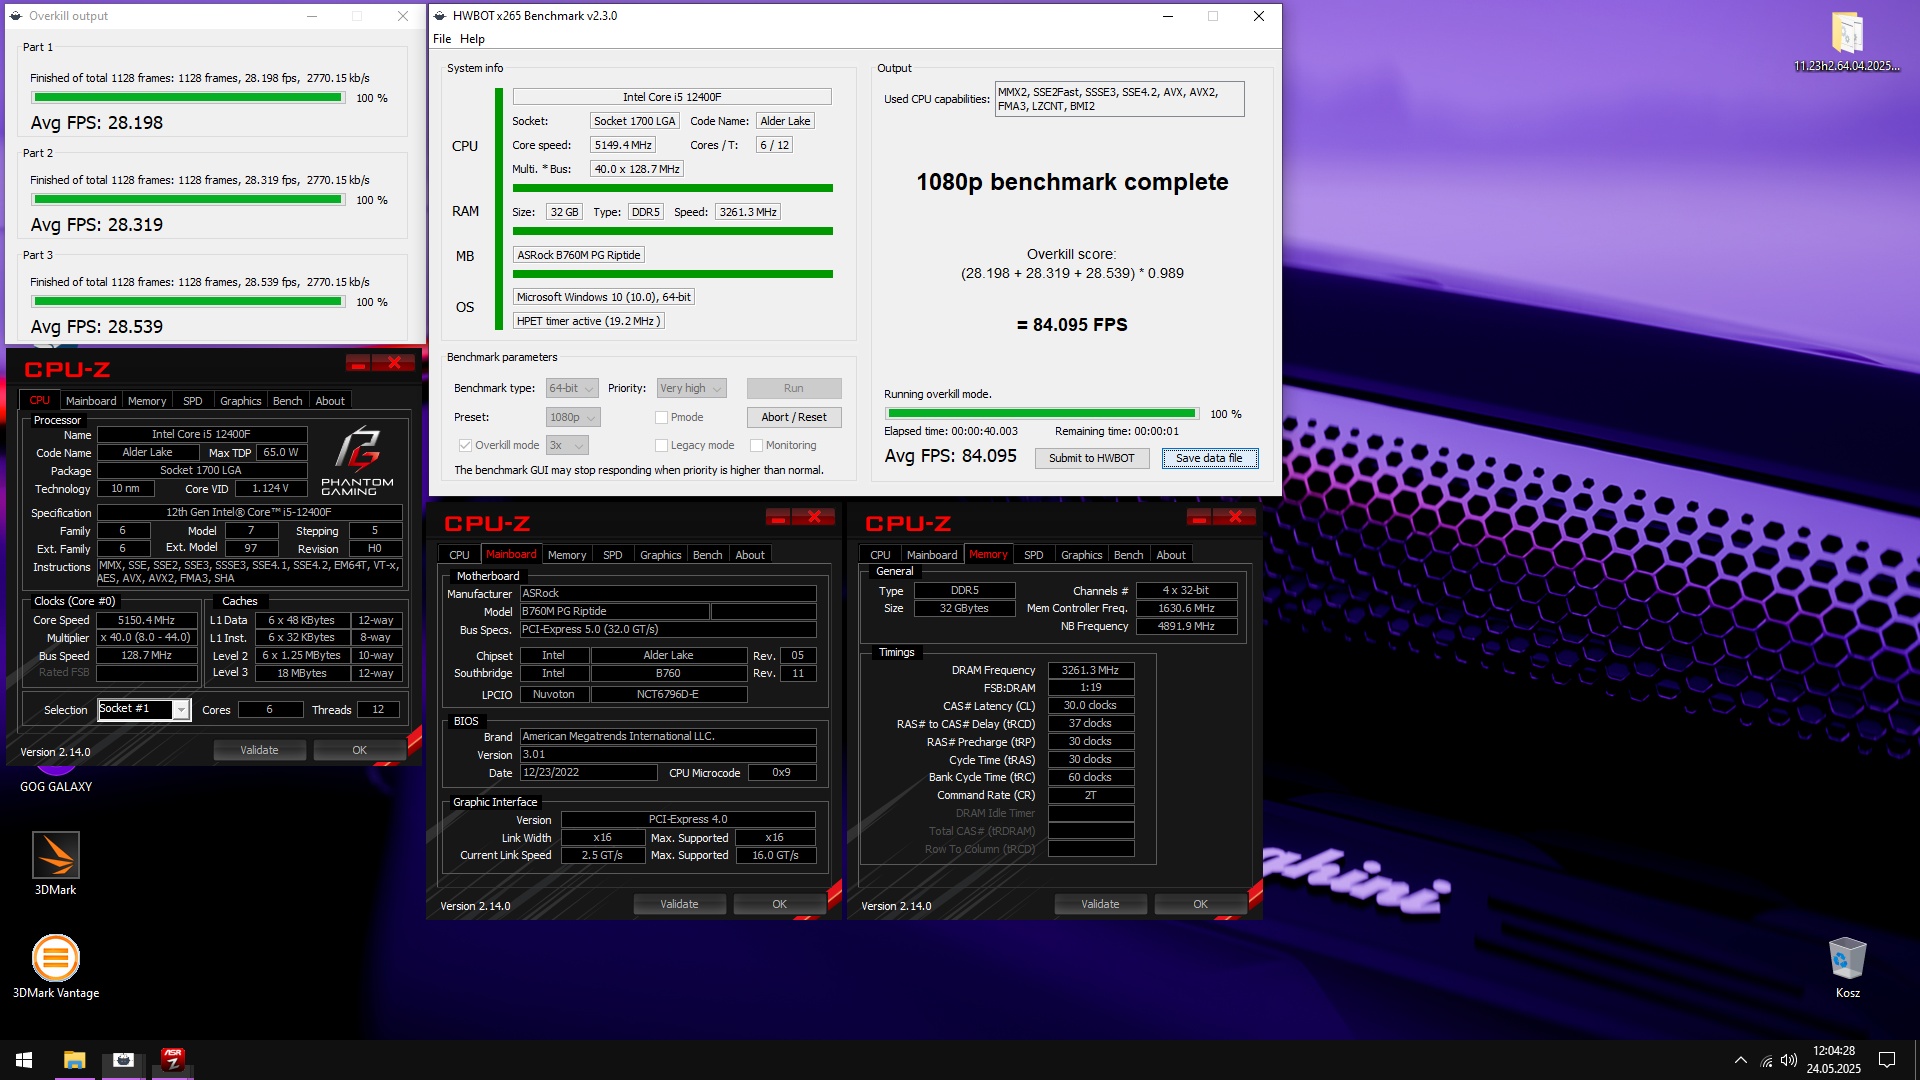Open the zipped folder 11.23h2.64.04.2025 on desktop
The height and width of the screenshot is (1080, 1920).
(1847, 42)
